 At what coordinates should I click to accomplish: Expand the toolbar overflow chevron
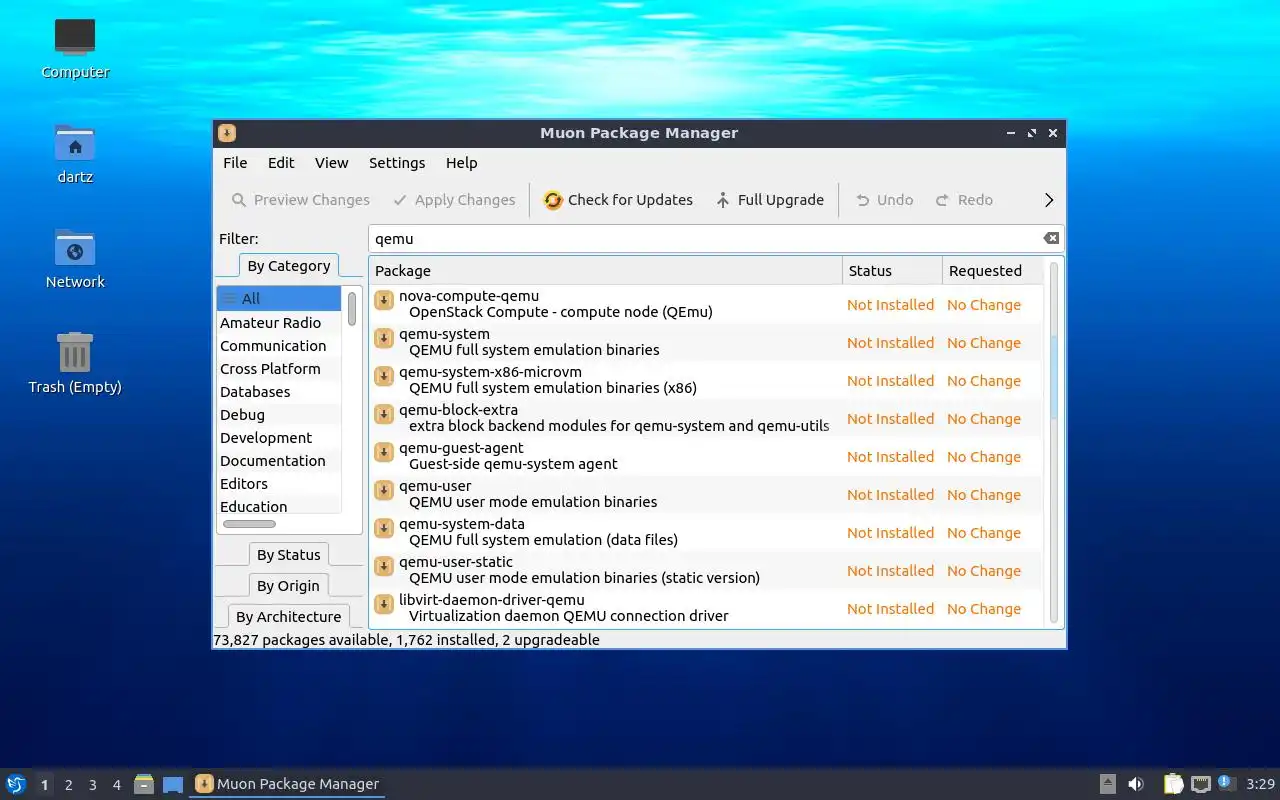coord(1049,200)
